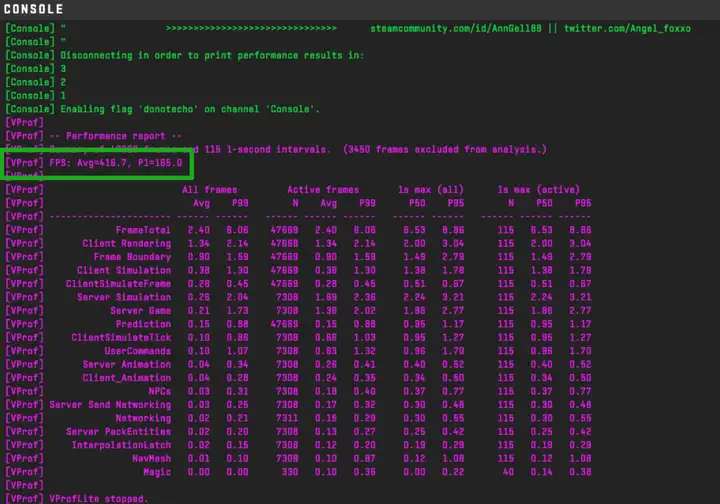
Task: Select the Client_Animation row label
Action: click(x=127, y=378)
